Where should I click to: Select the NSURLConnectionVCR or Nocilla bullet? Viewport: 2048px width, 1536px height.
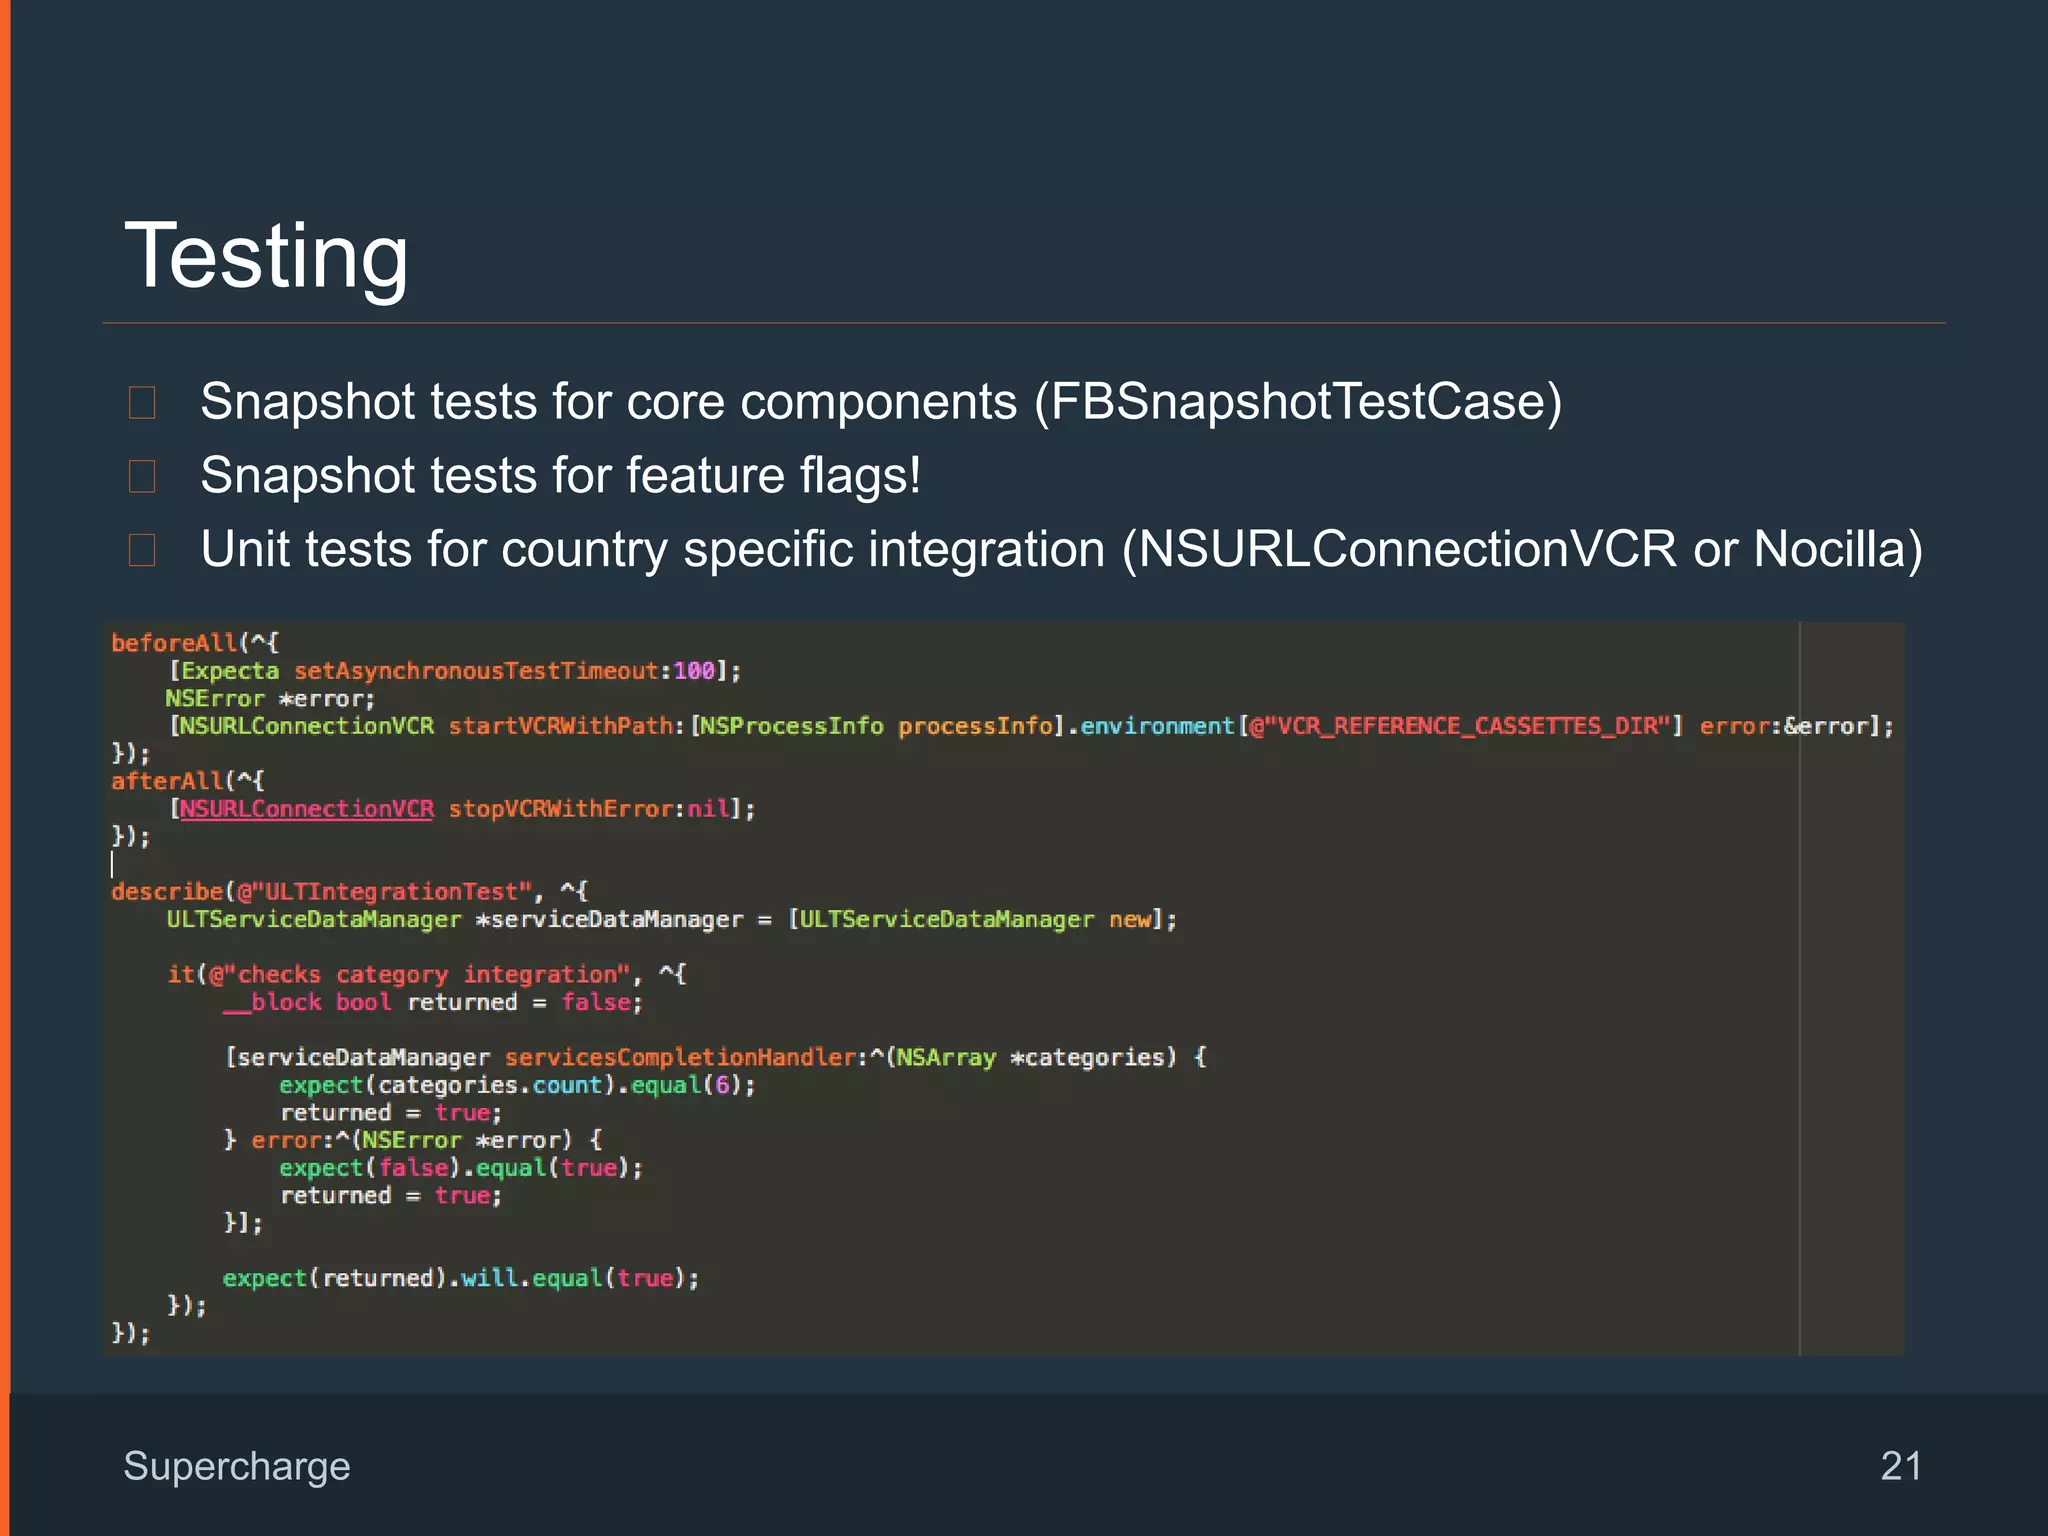[x=1061, y=549]
